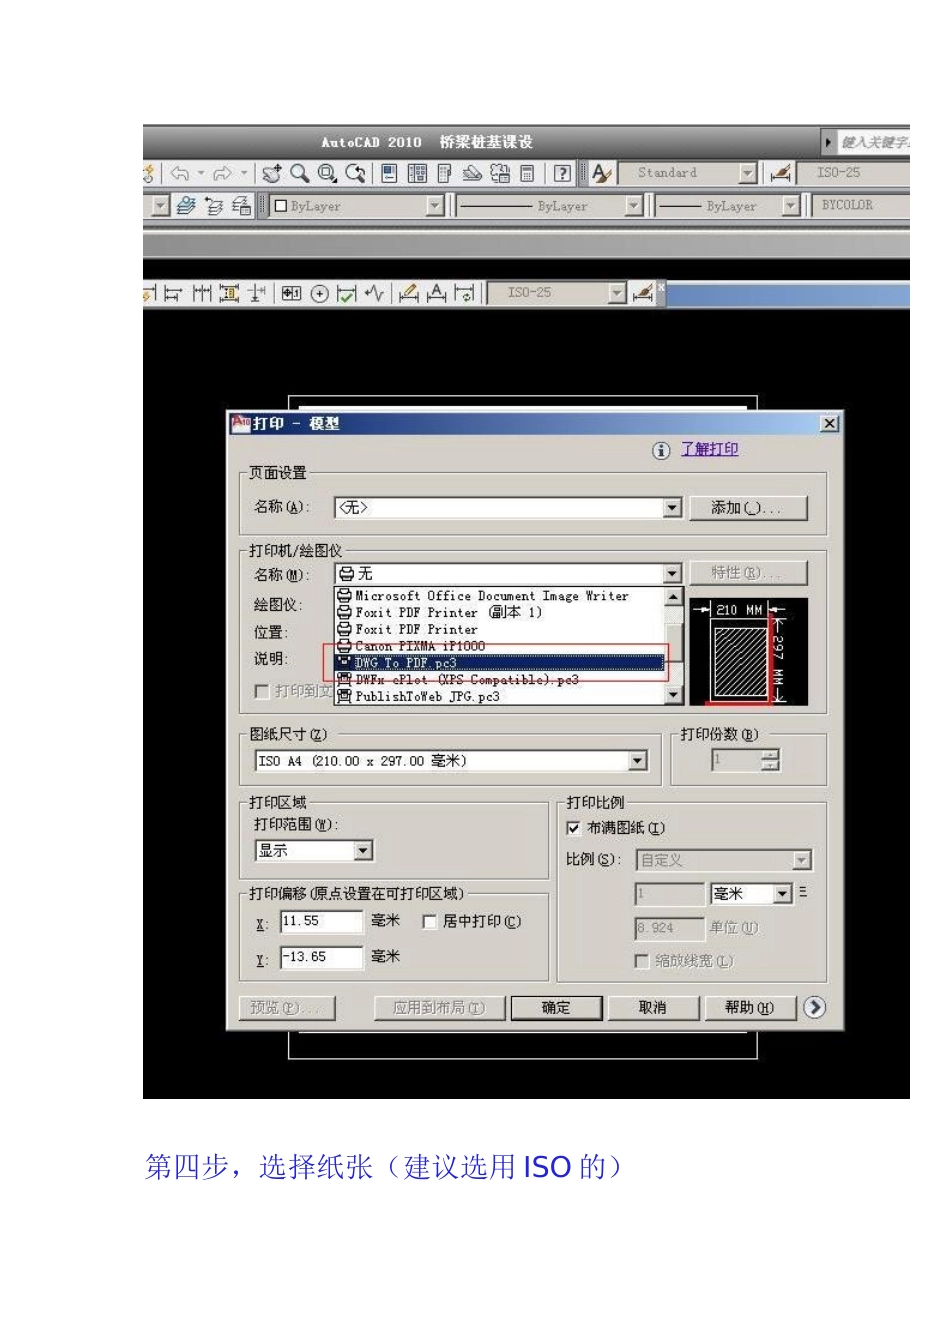Select the Center Mark tool icon
950x1344 pixels.
319,293
